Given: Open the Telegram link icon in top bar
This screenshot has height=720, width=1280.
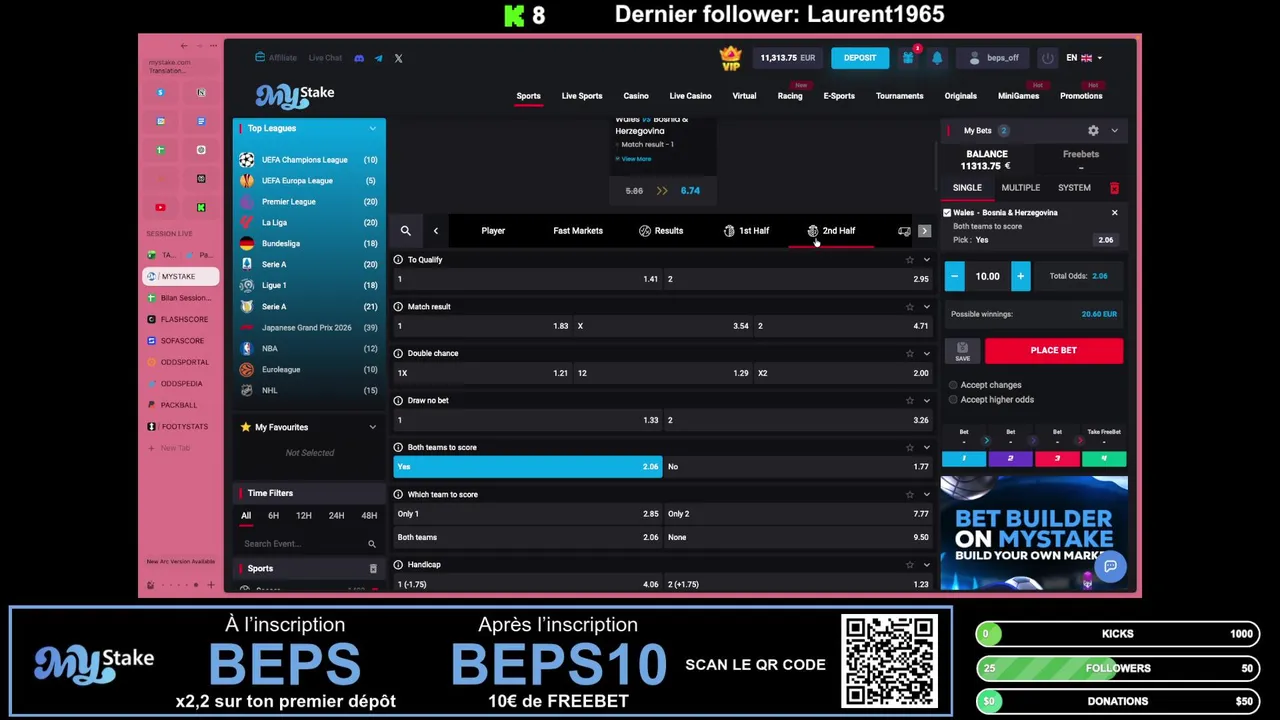Looking at the screenshot, I should click(x=378, y=58).
